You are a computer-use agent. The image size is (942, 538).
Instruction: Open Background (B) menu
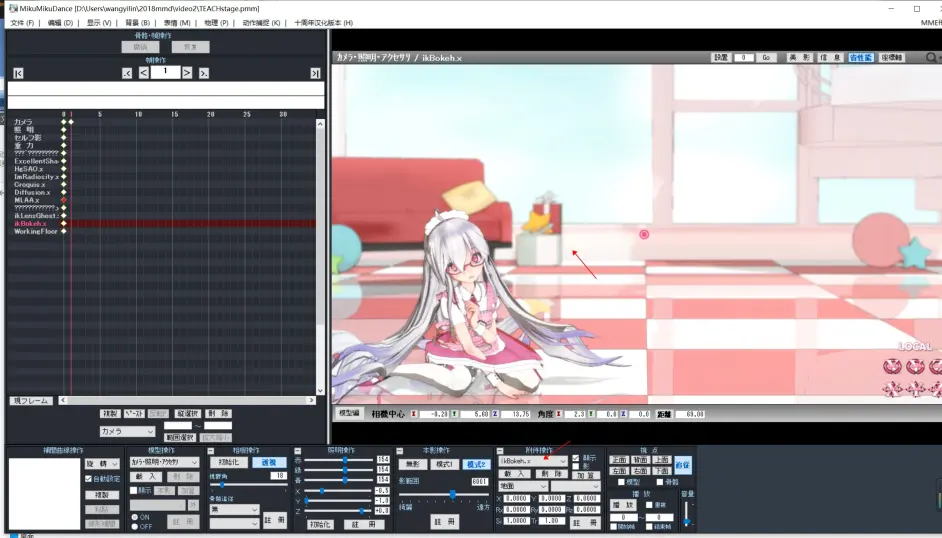[x=138, y=23]
